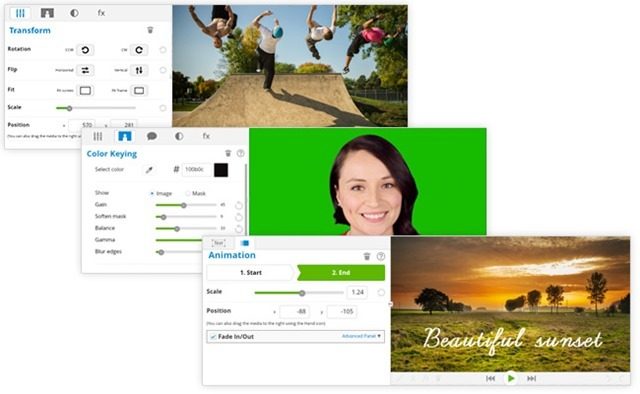
Task: Reset the Gain value
Action: 239,205
